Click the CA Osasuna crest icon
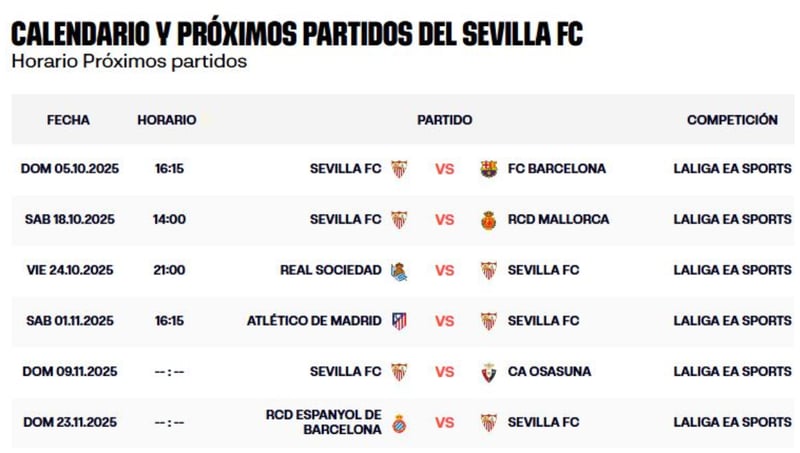The height and width of the screenshot is (453, 800). point(488,372)
